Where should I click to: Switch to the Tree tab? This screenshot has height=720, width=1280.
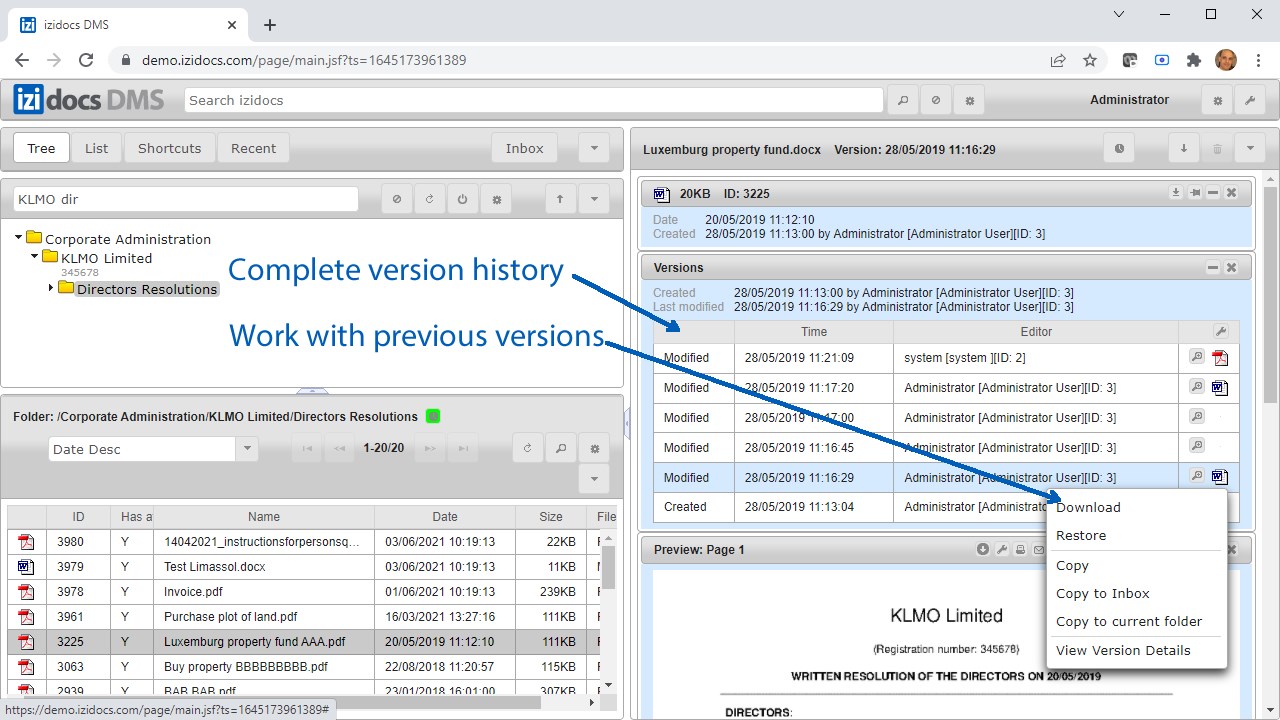[41, 148]
